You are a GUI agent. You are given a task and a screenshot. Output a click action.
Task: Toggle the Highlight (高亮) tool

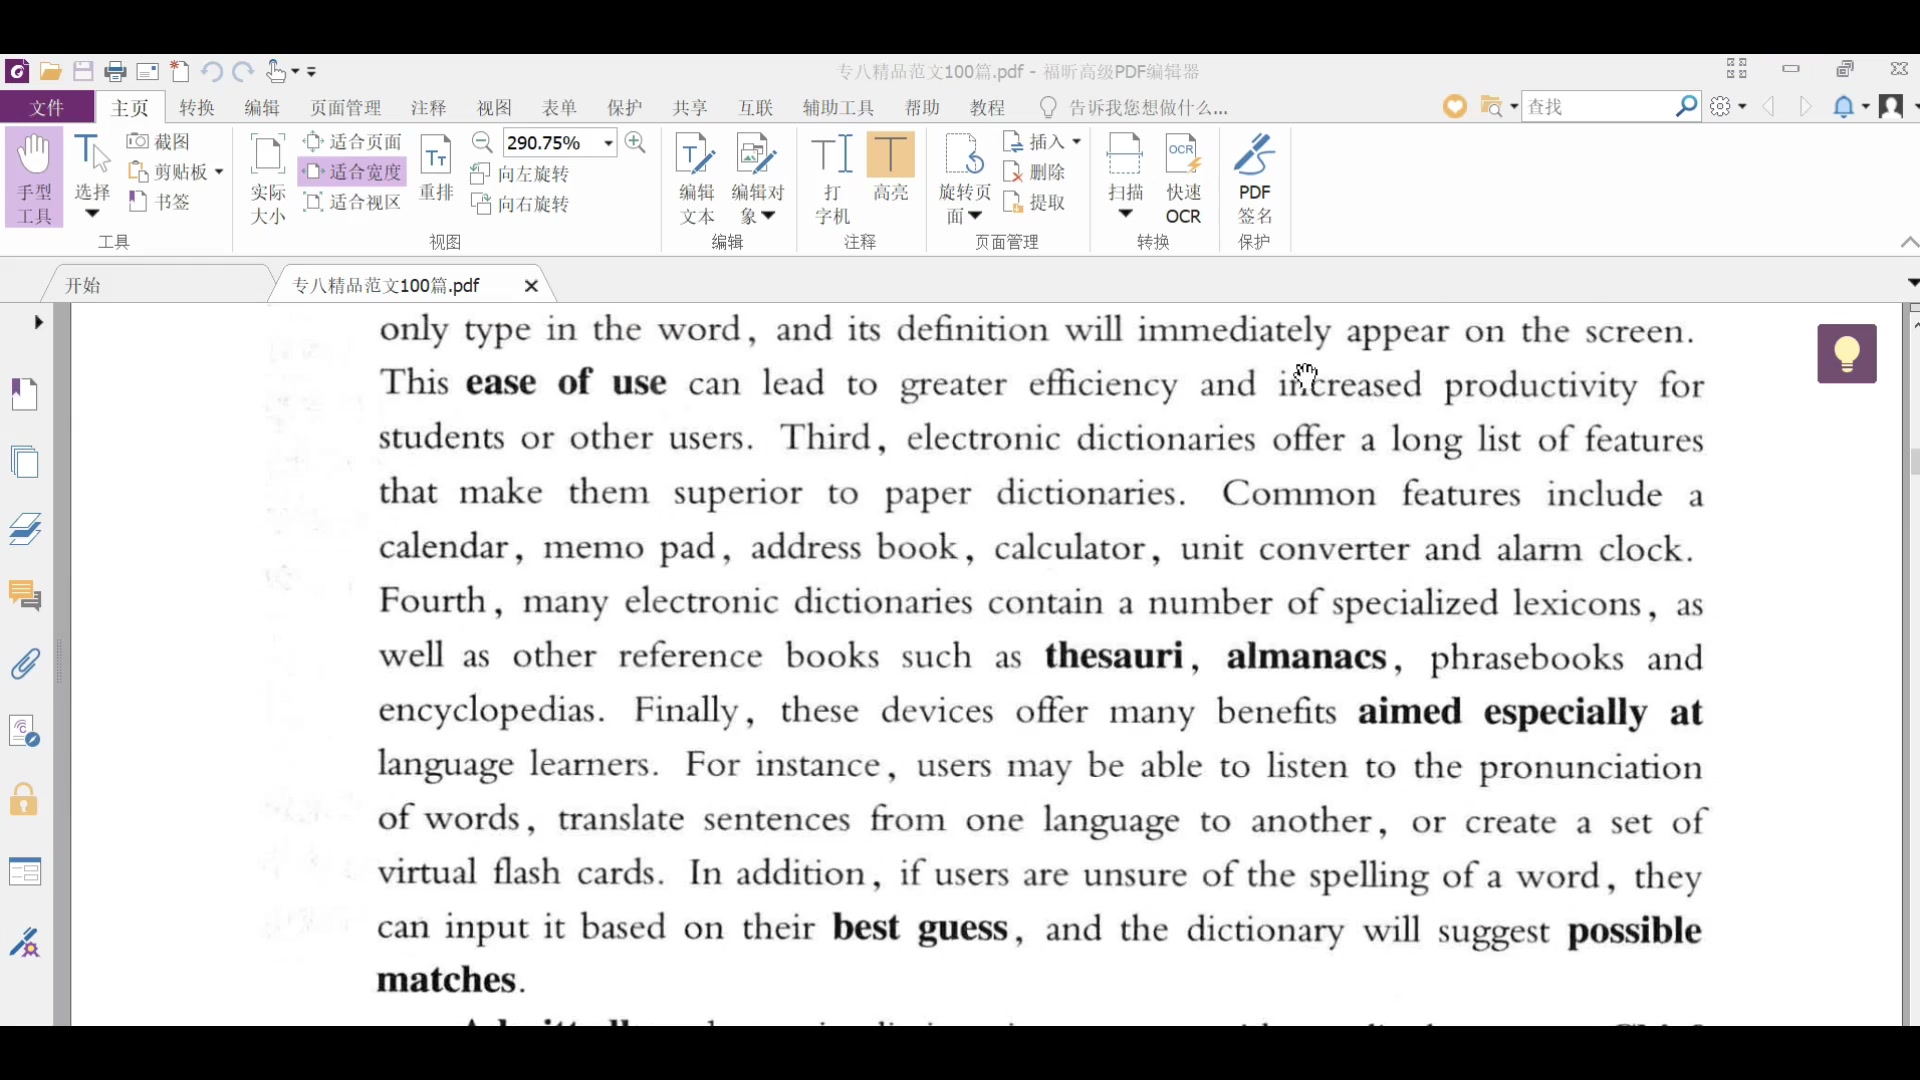(x=891, y=168)
